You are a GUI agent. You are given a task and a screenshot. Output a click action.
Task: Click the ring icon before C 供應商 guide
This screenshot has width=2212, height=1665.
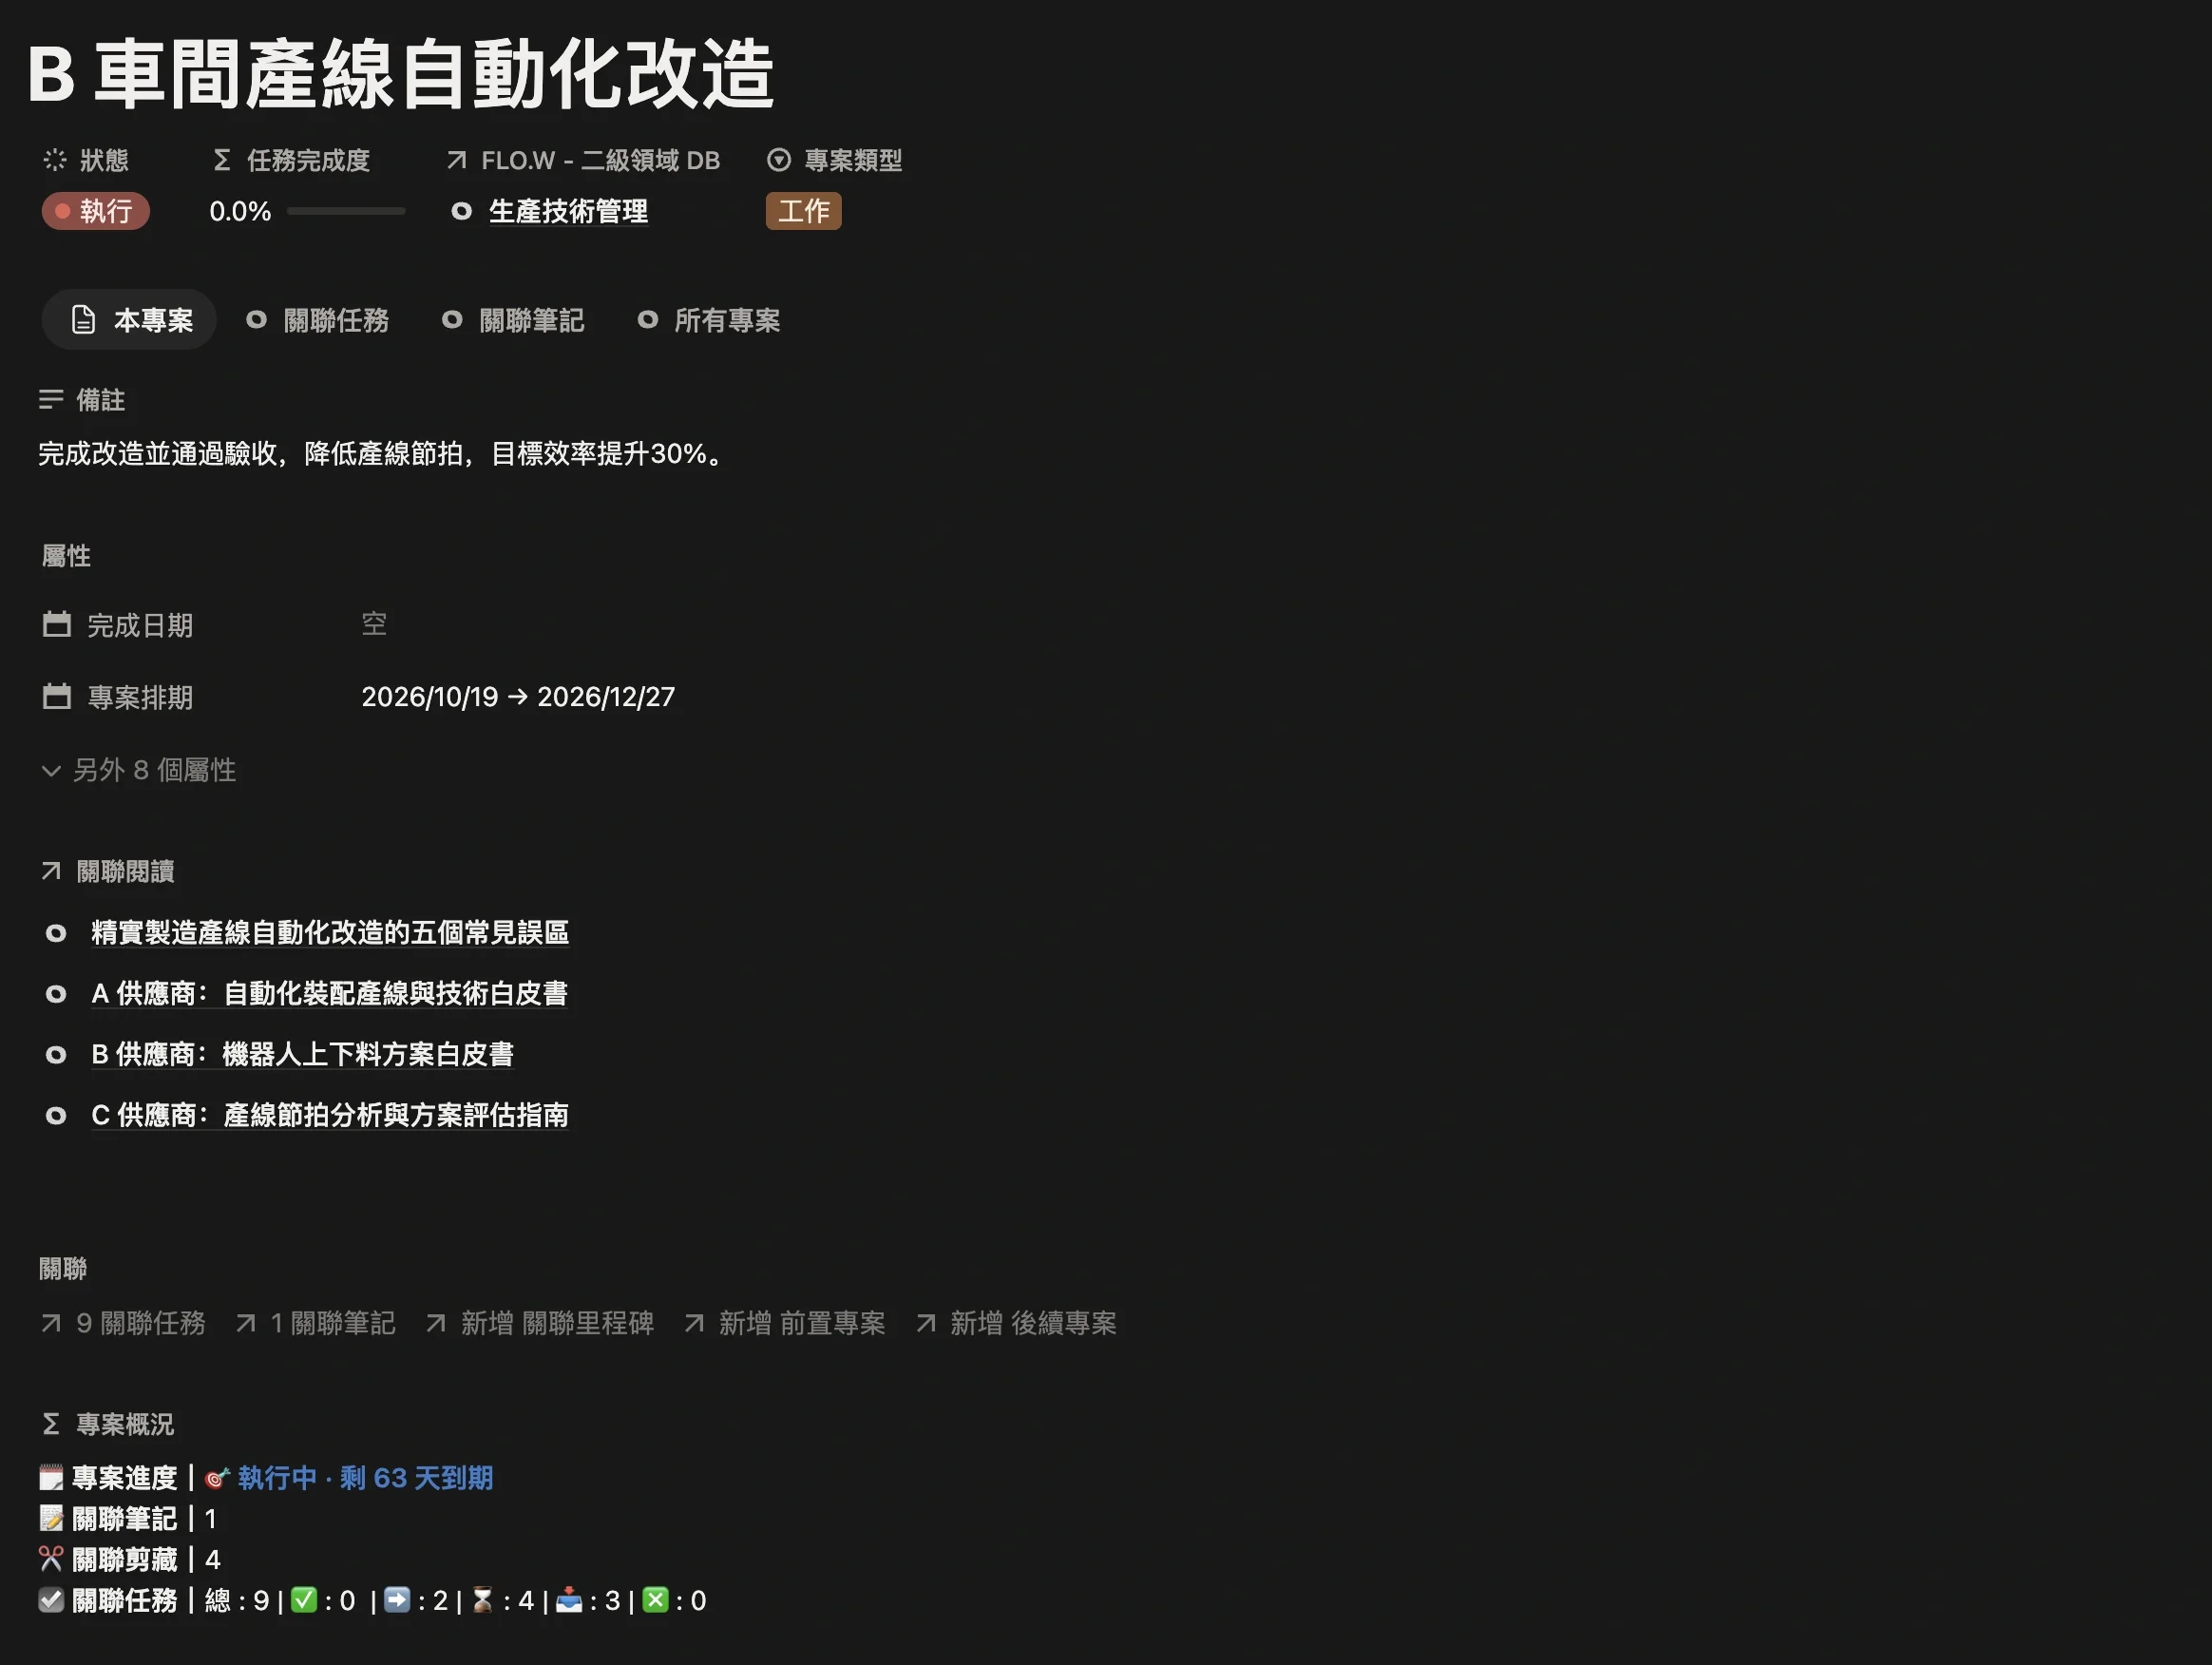(x=56, y=1116)
